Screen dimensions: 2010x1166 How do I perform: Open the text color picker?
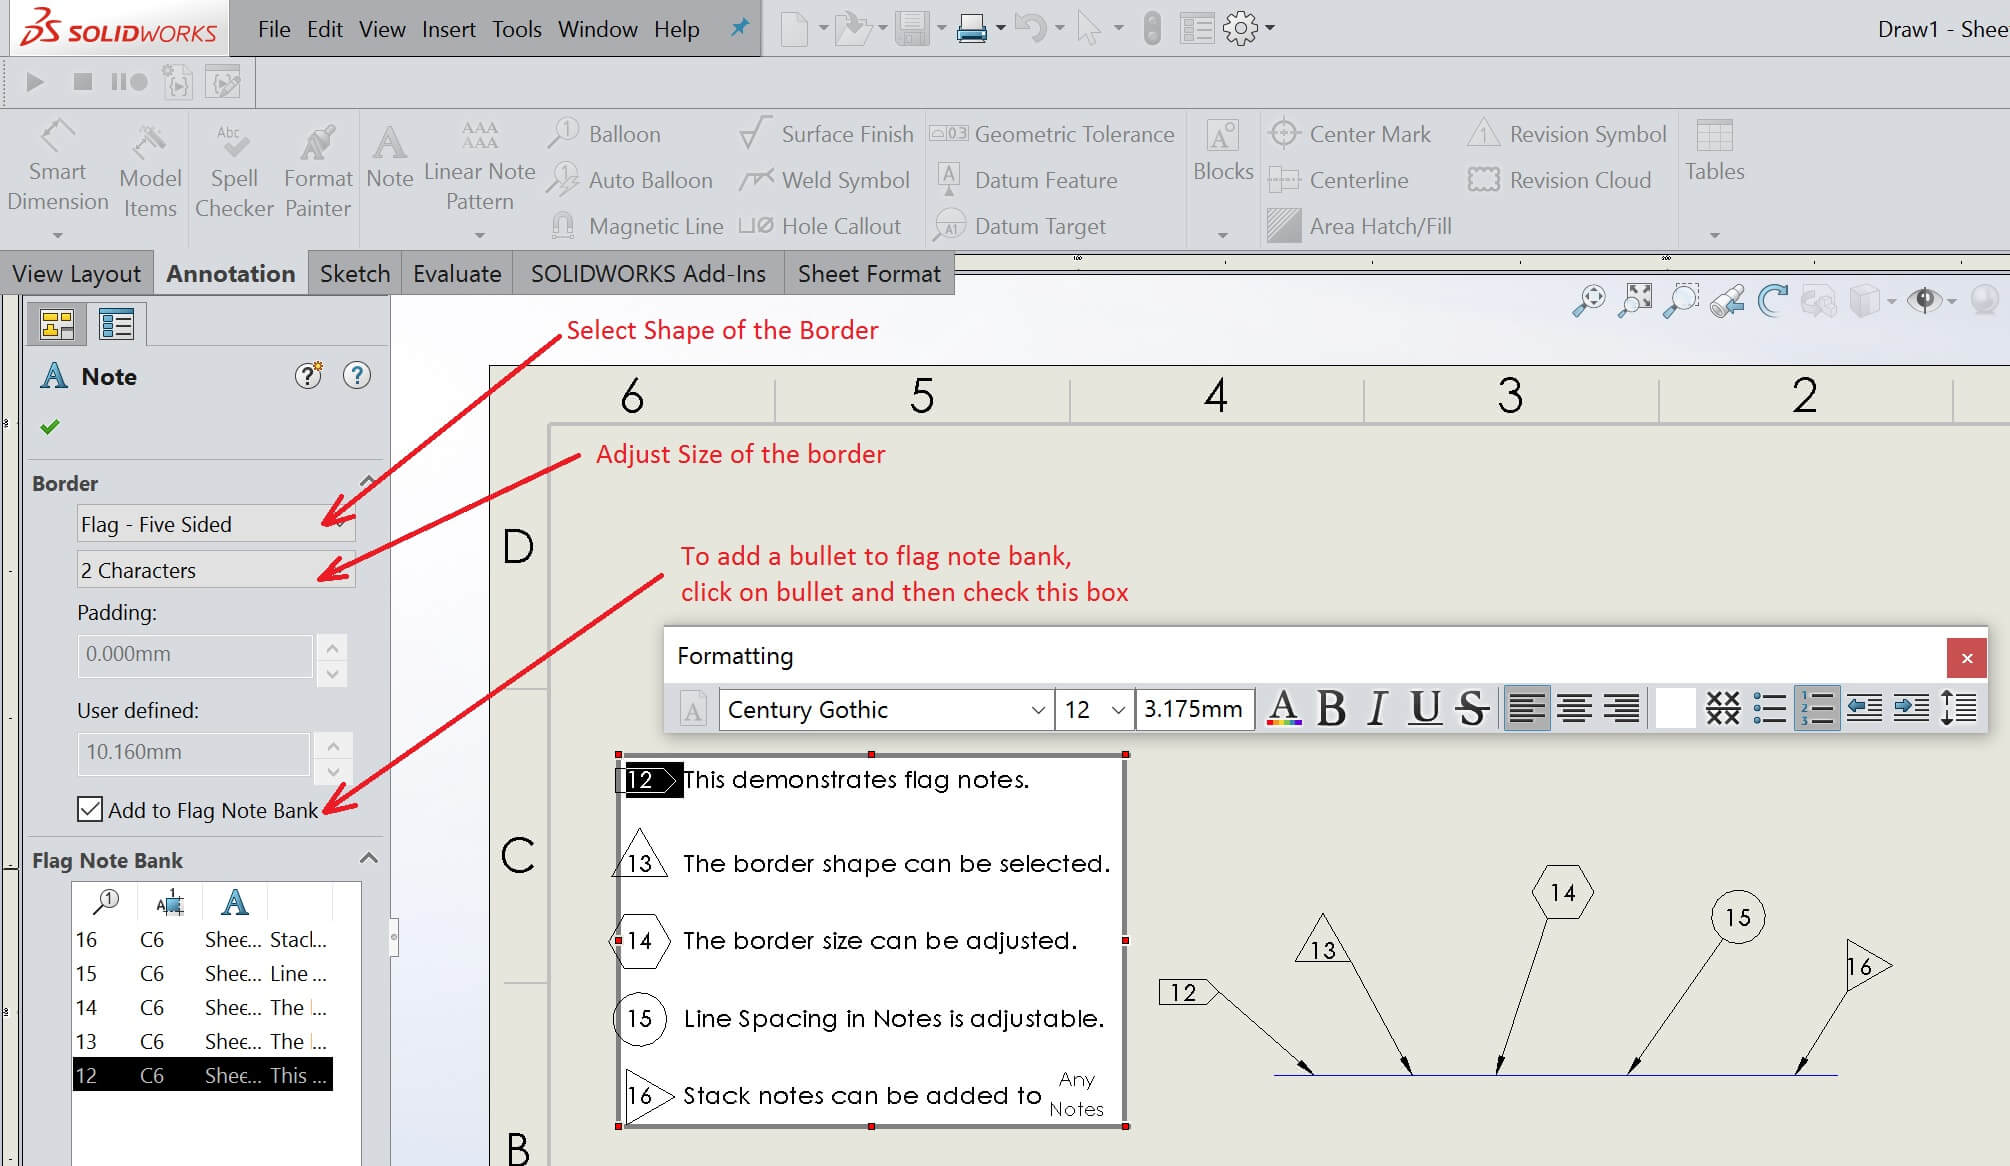click(1284, 708)
